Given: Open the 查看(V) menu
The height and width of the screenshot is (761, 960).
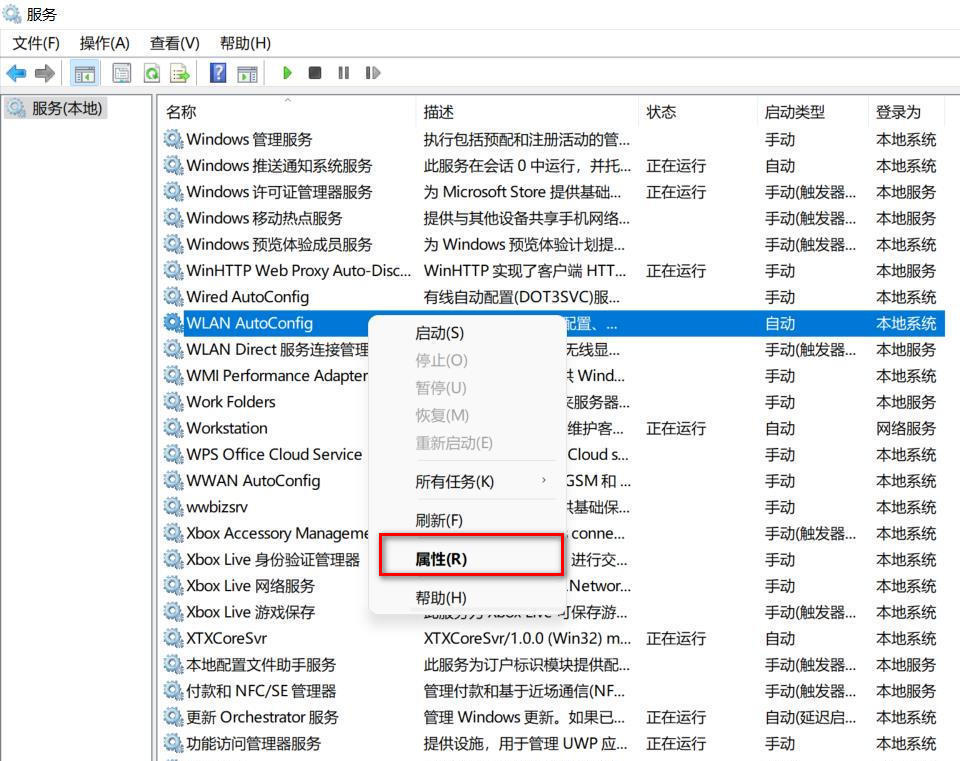Looking at the screenshot, I should (172, 43).
